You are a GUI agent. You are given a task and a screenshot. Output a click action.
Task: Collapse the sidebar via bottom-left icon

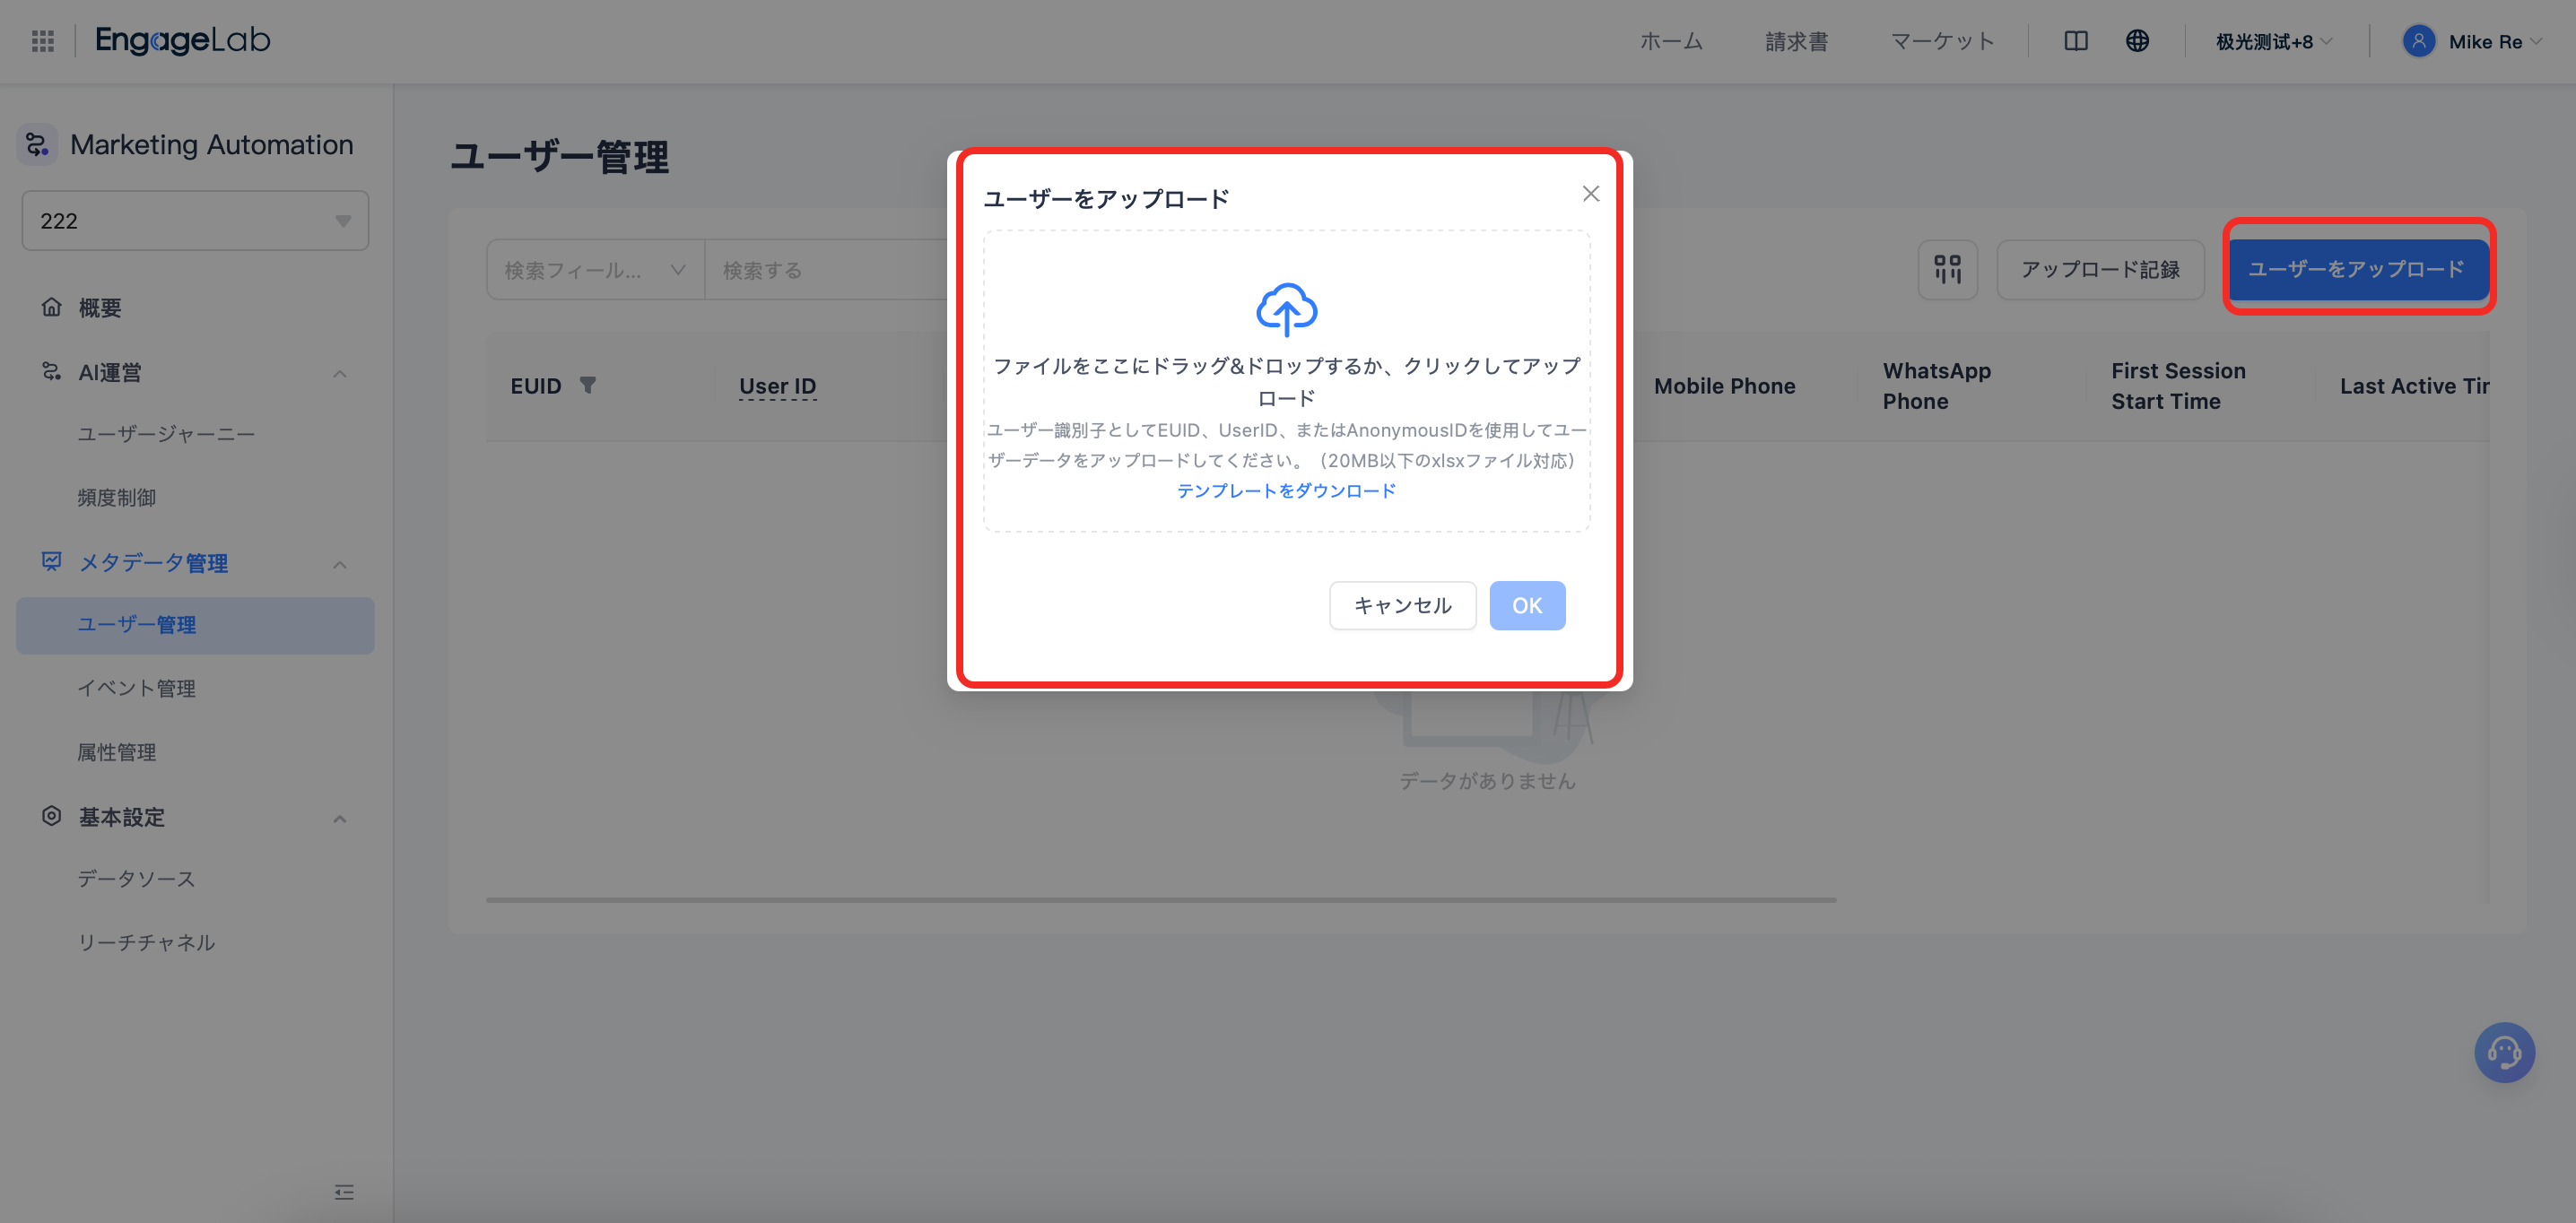[x=344, y=1192]
